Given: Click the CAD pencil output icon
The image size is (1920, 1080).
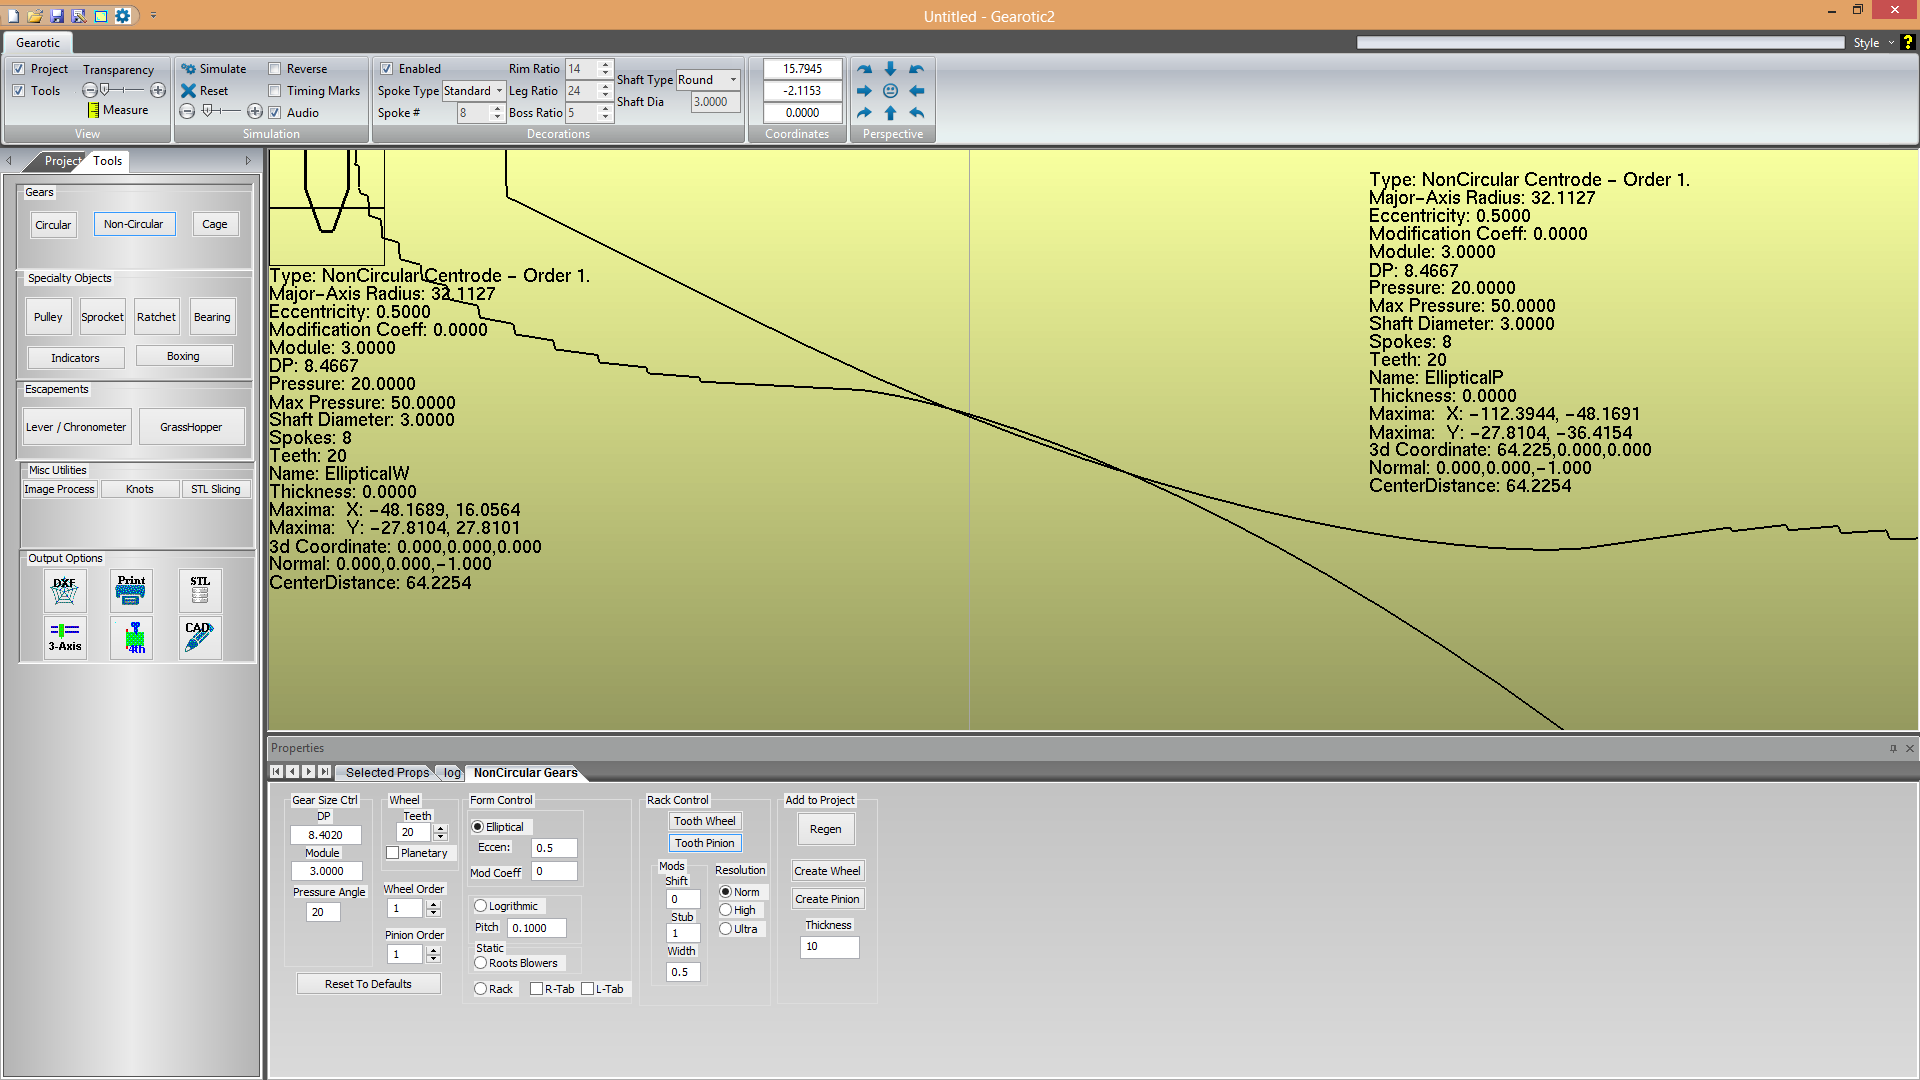Looking at the screenshot, I should point(200,637).
